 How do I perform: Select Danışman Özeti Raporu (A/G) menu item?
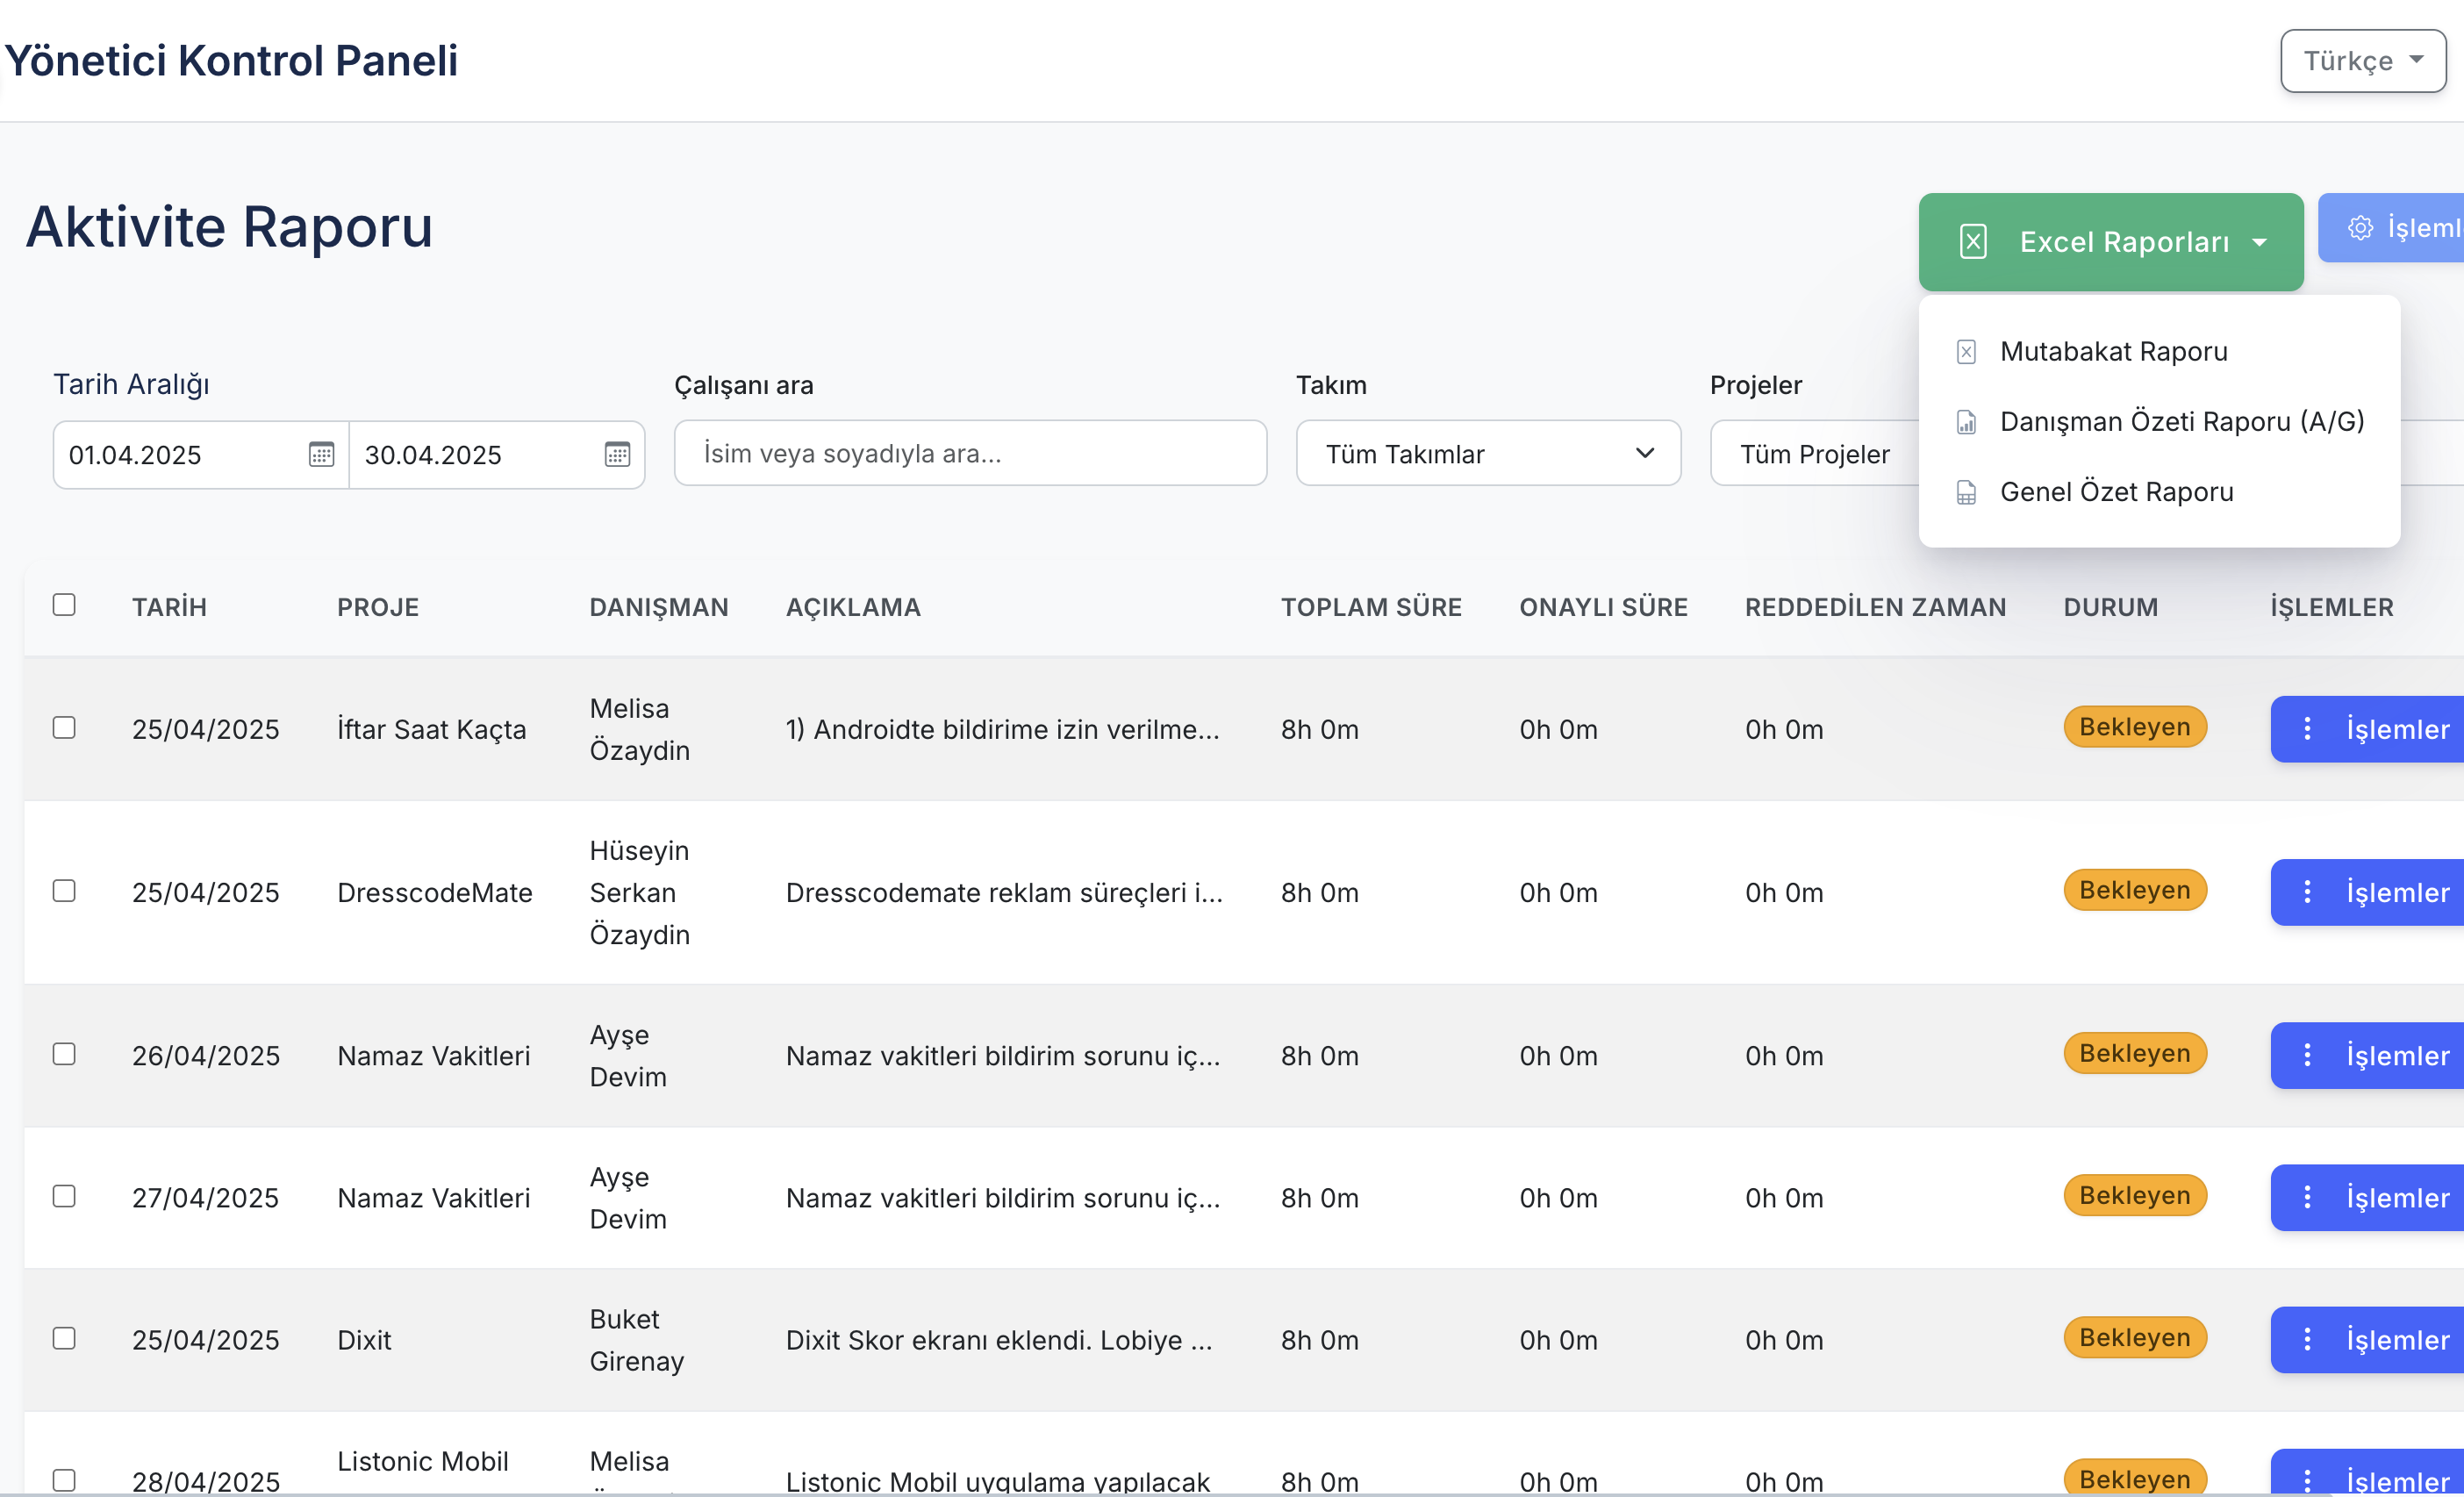(2159, 422)
